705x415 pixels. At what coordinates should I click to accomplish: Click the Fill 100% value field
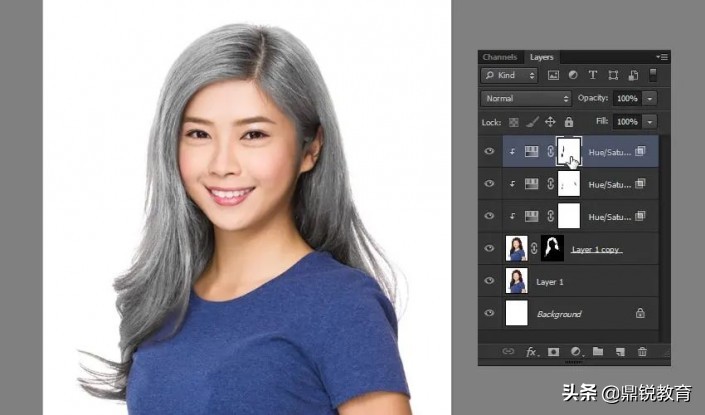pos(628,122)
